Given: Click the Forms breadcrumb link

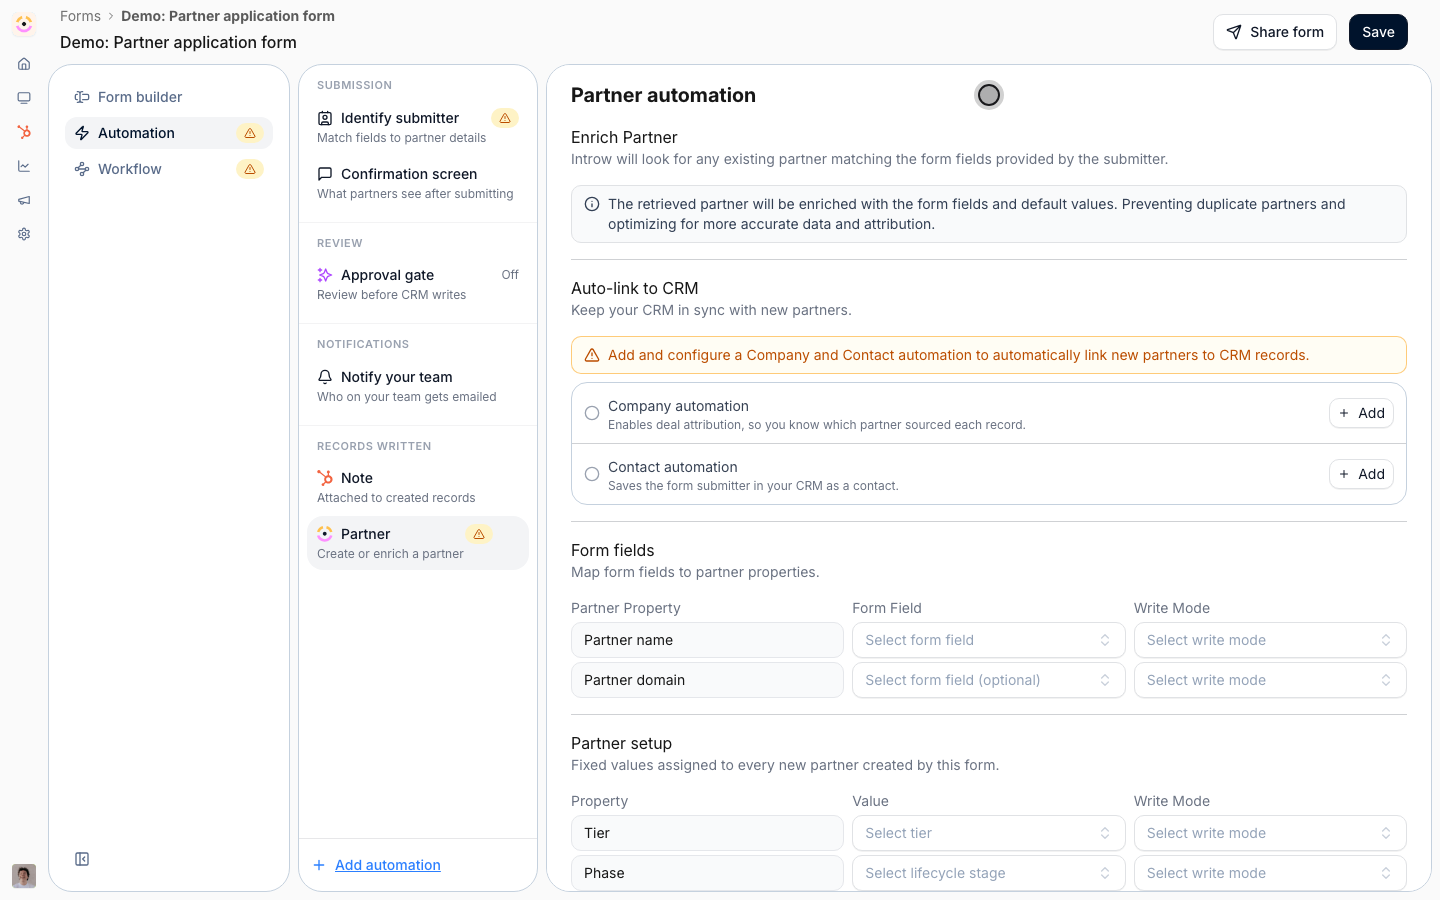Looking at the screenshot, I should 80,16.
